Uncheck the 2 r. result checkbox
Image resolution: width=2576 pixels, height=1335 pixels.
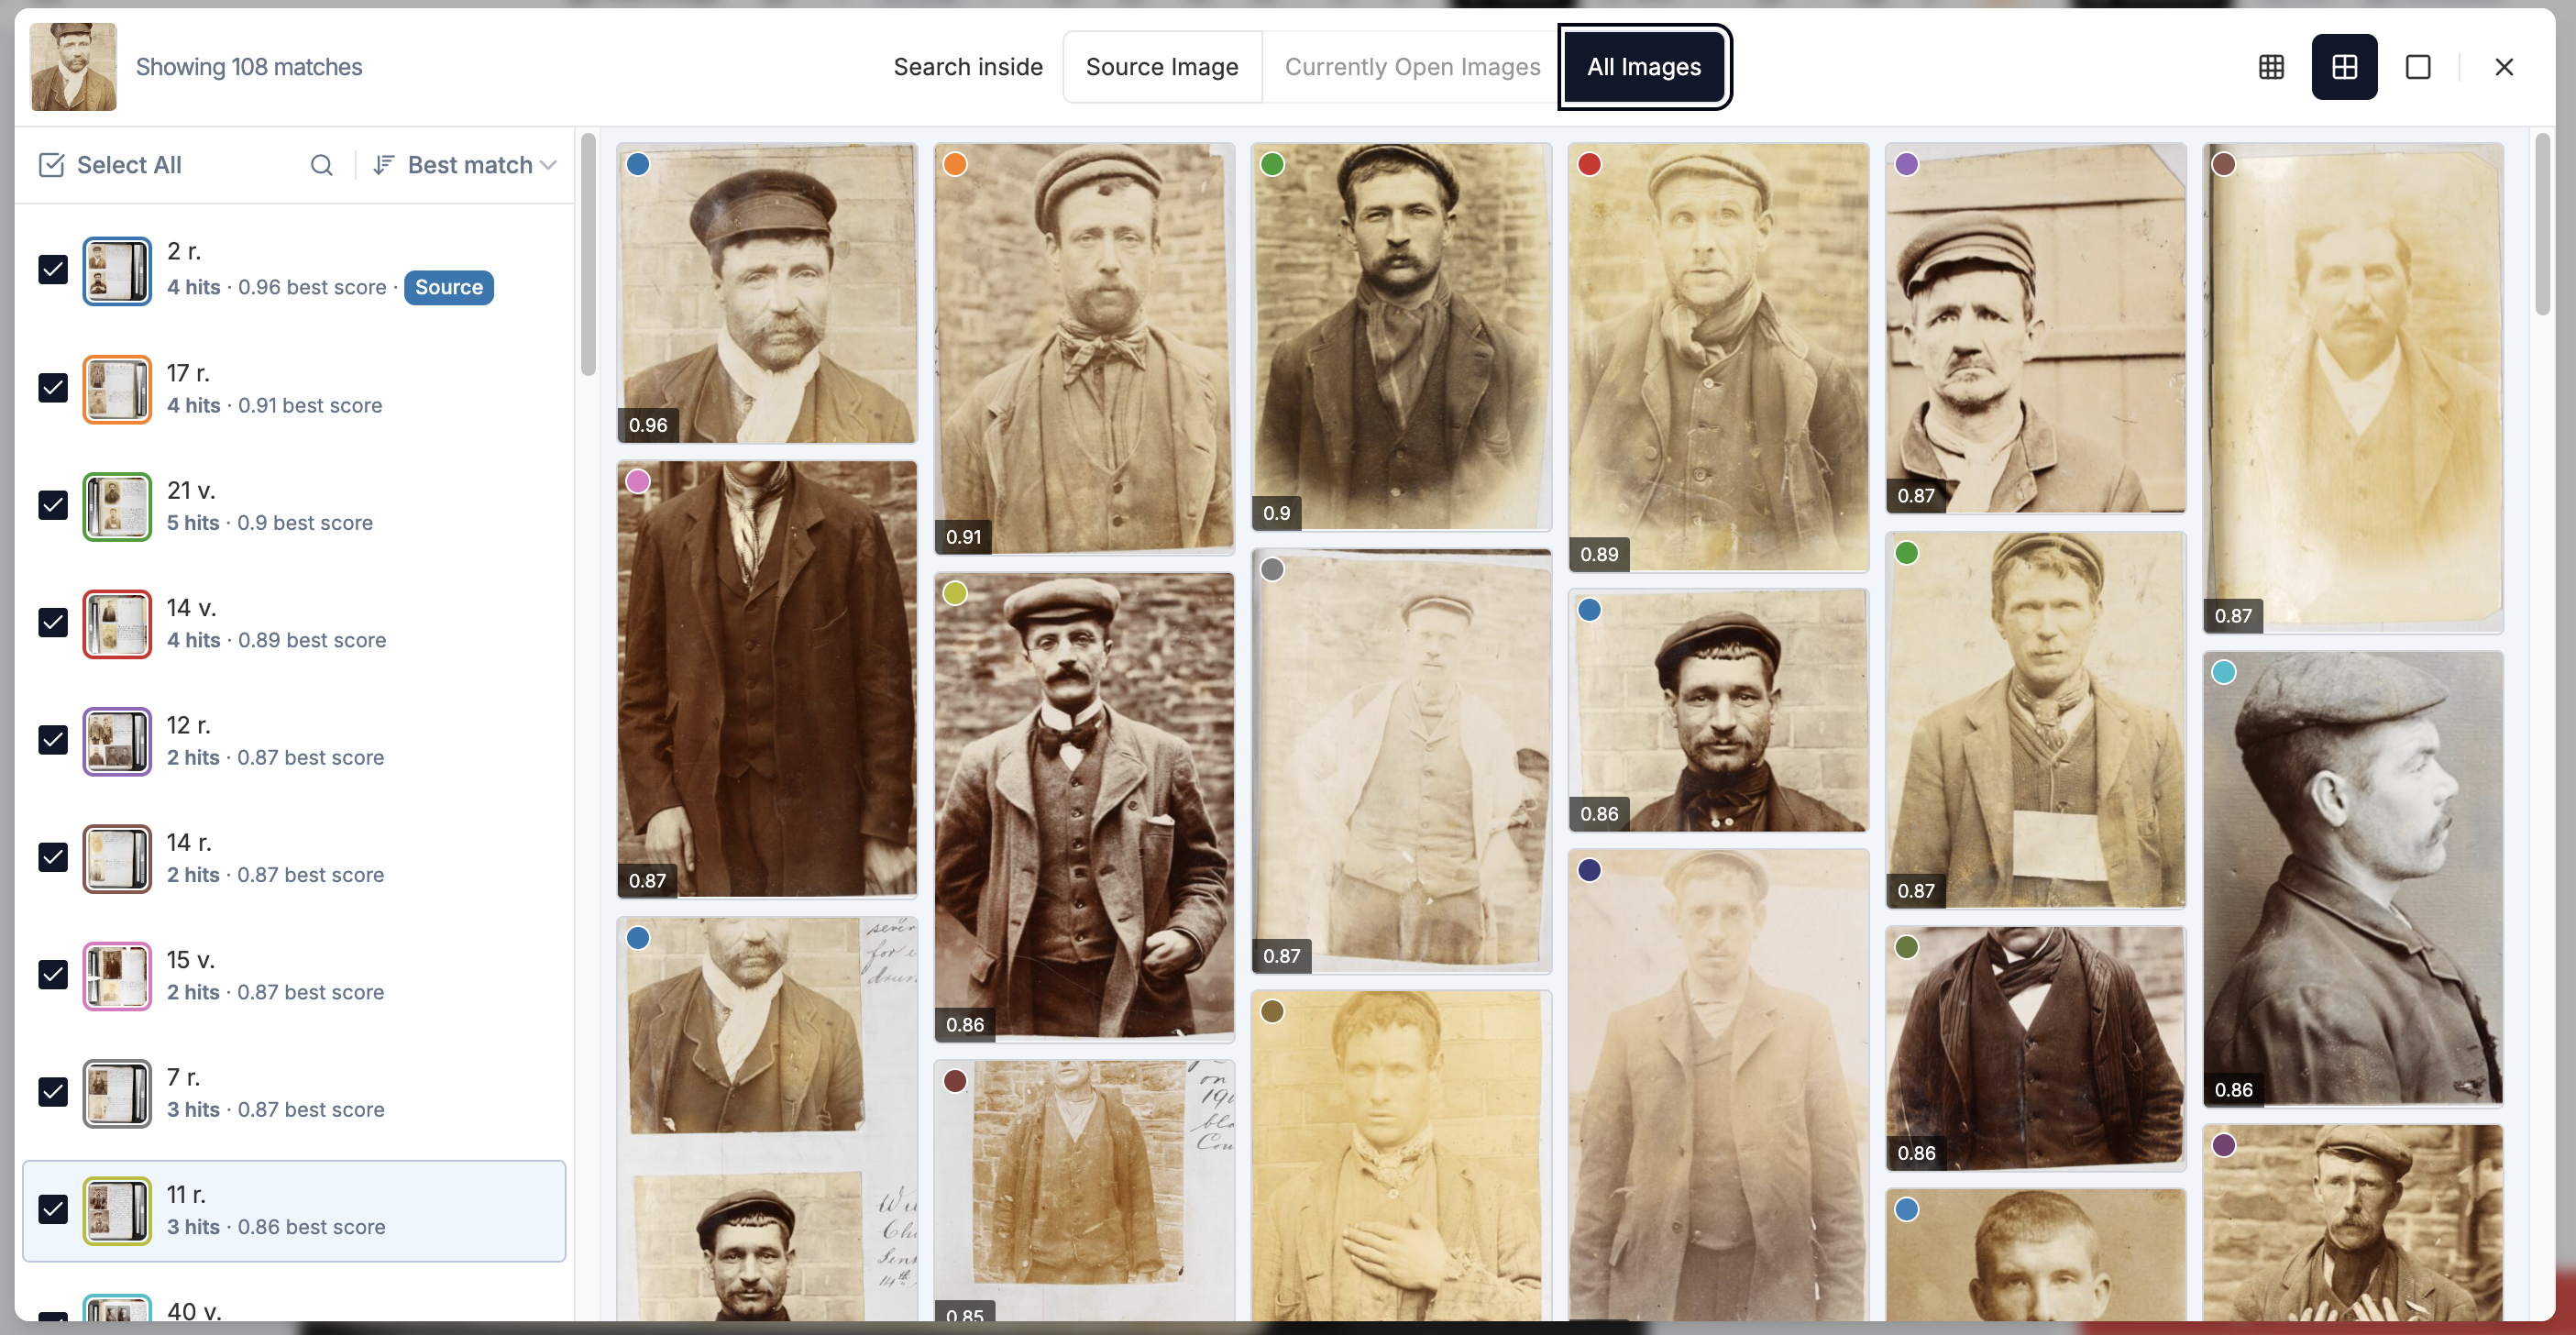point(53,270)
